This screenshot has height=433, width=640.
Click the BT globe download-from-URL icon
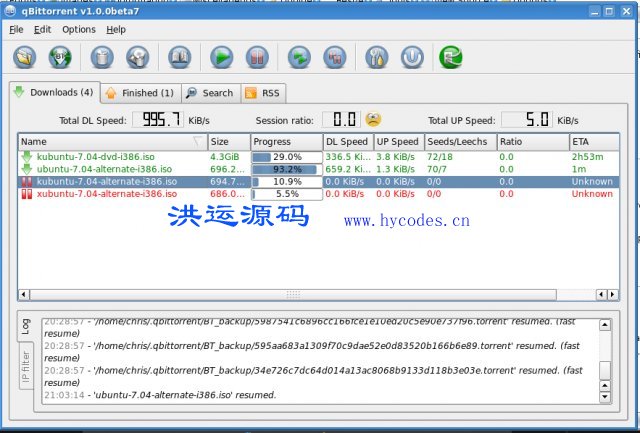(60, 57)
